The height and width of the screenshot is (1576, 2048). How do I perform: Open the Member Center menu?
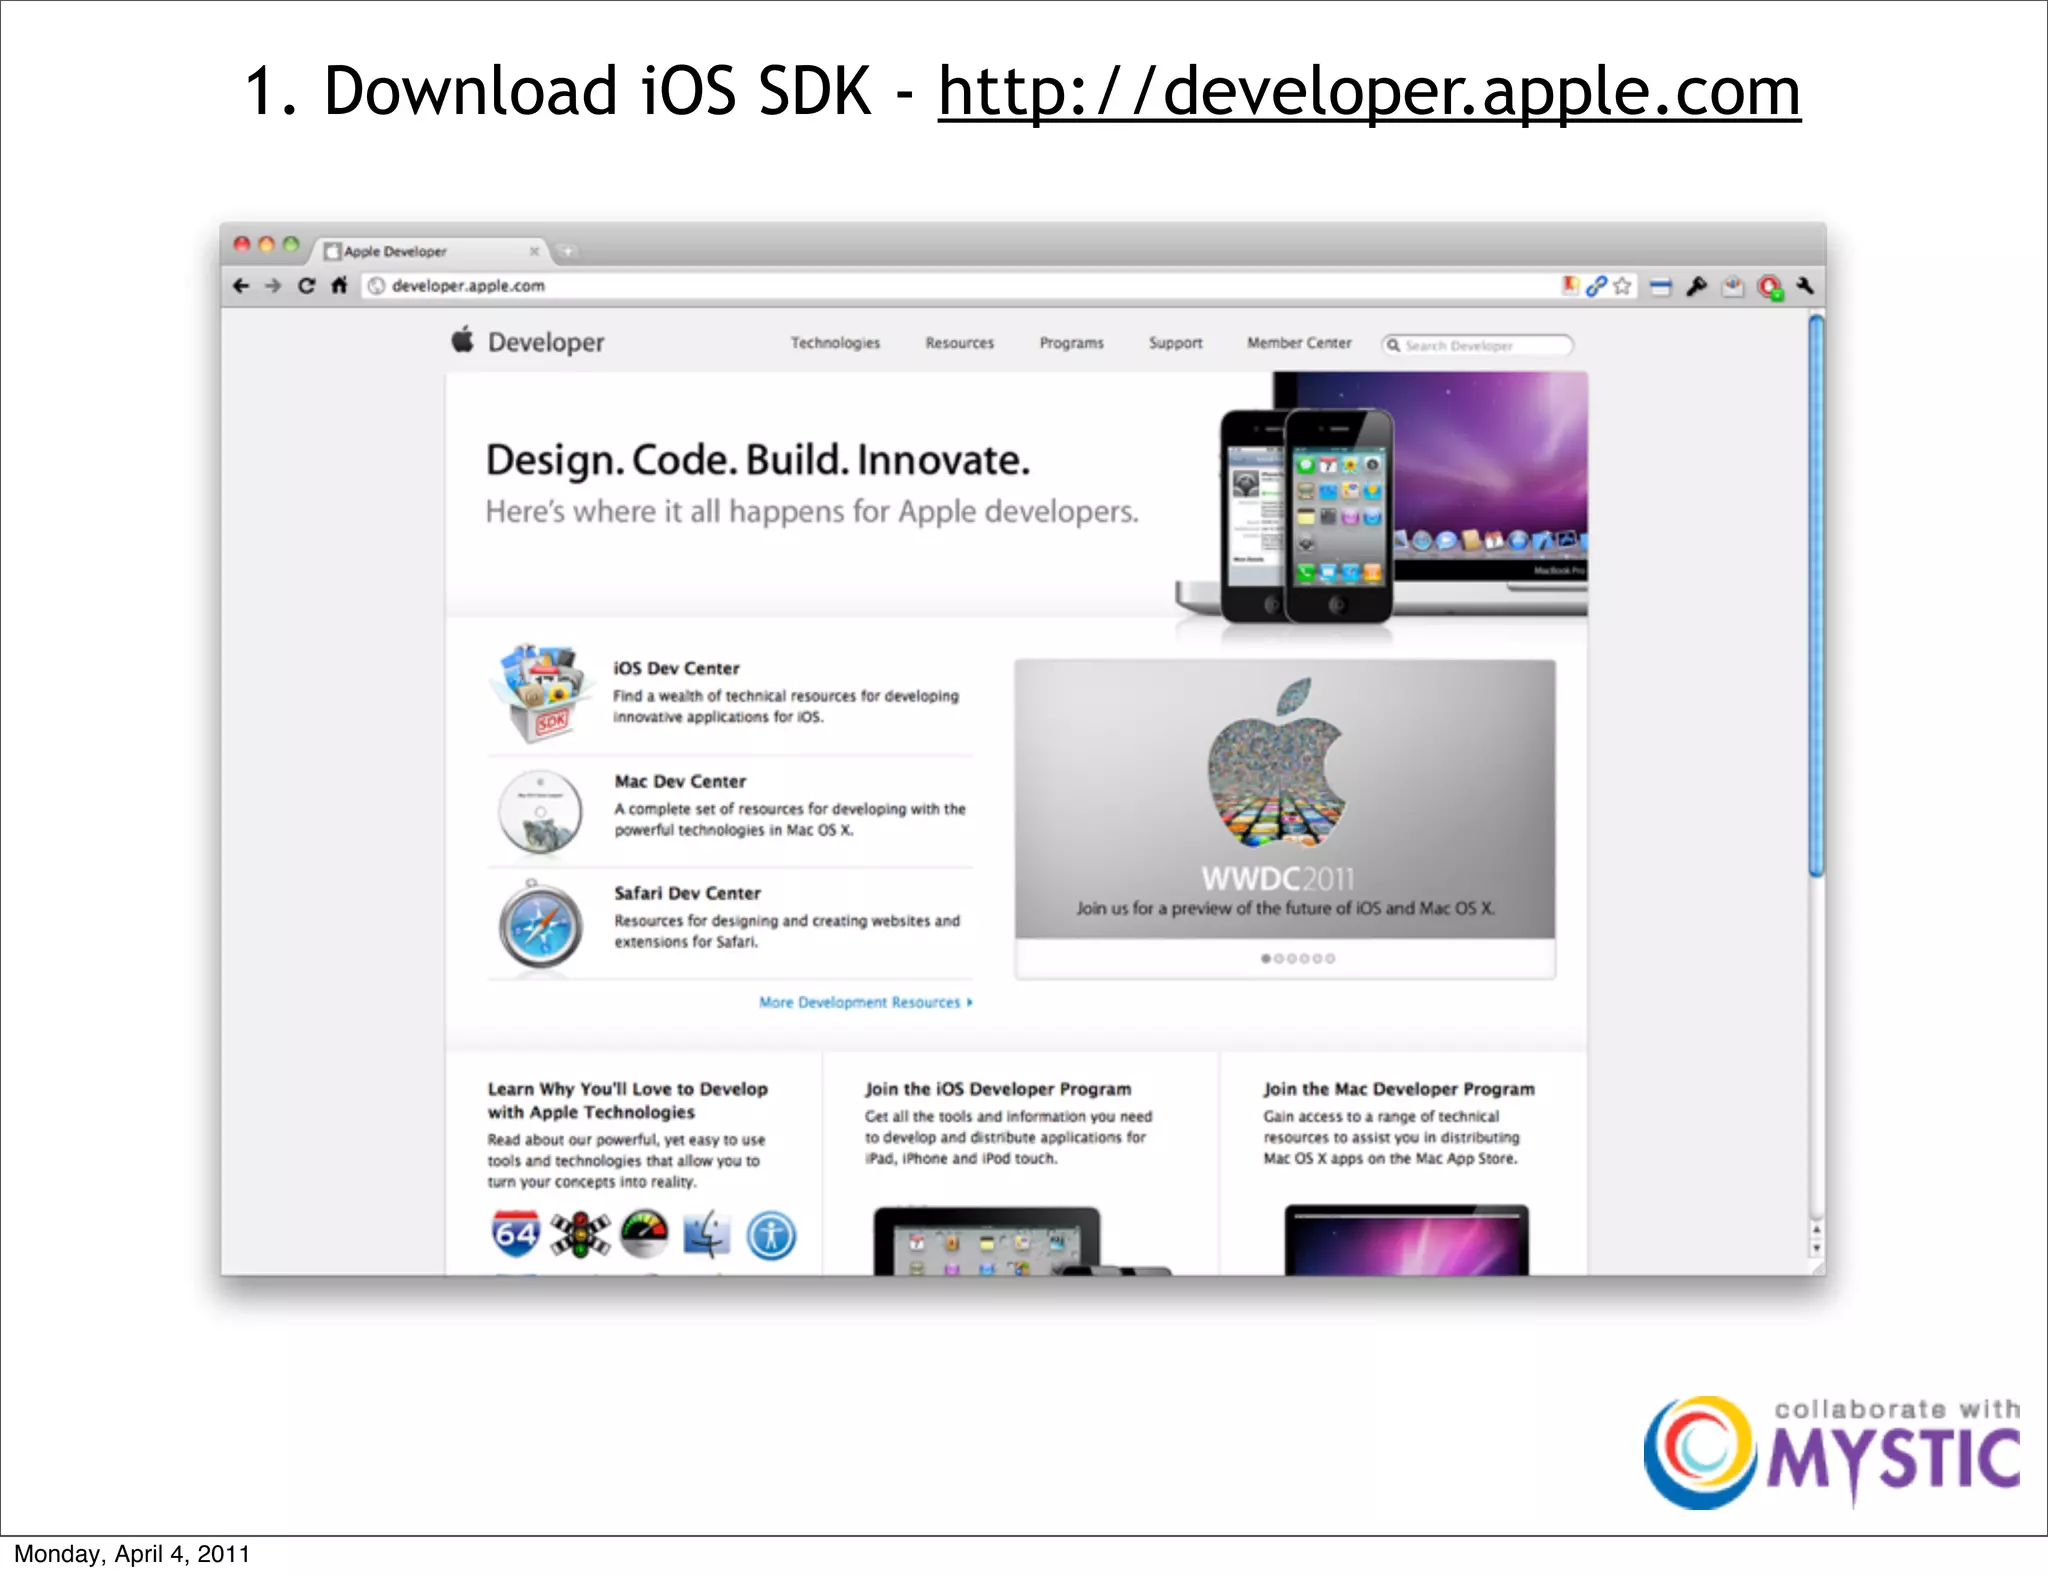(1299, 343)
